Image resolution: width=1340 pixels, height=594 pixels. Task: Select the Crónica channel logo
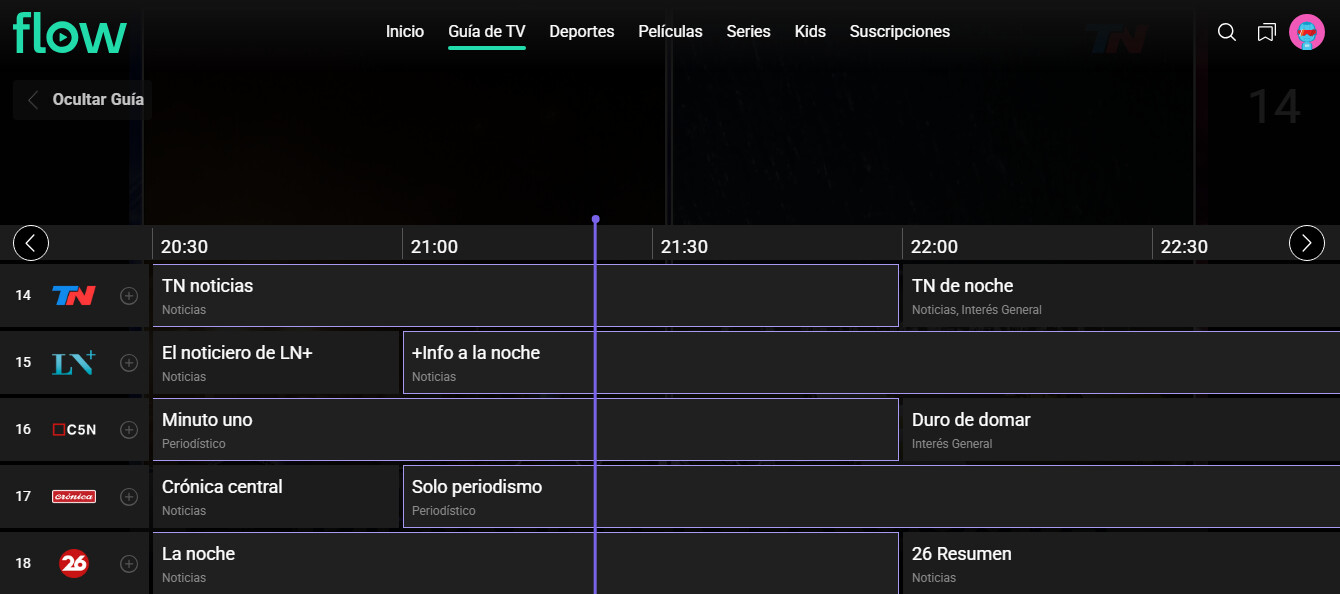(x=74, y=496)
